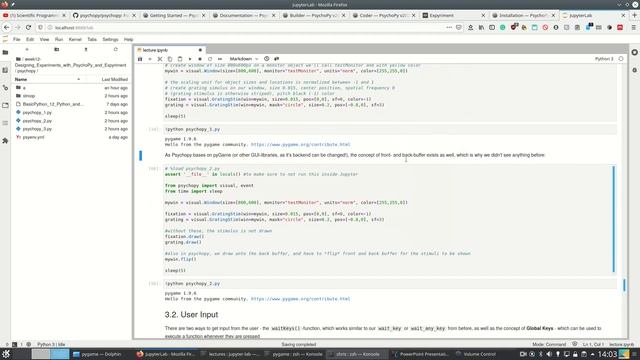Open the View menu

pos(44,40)
